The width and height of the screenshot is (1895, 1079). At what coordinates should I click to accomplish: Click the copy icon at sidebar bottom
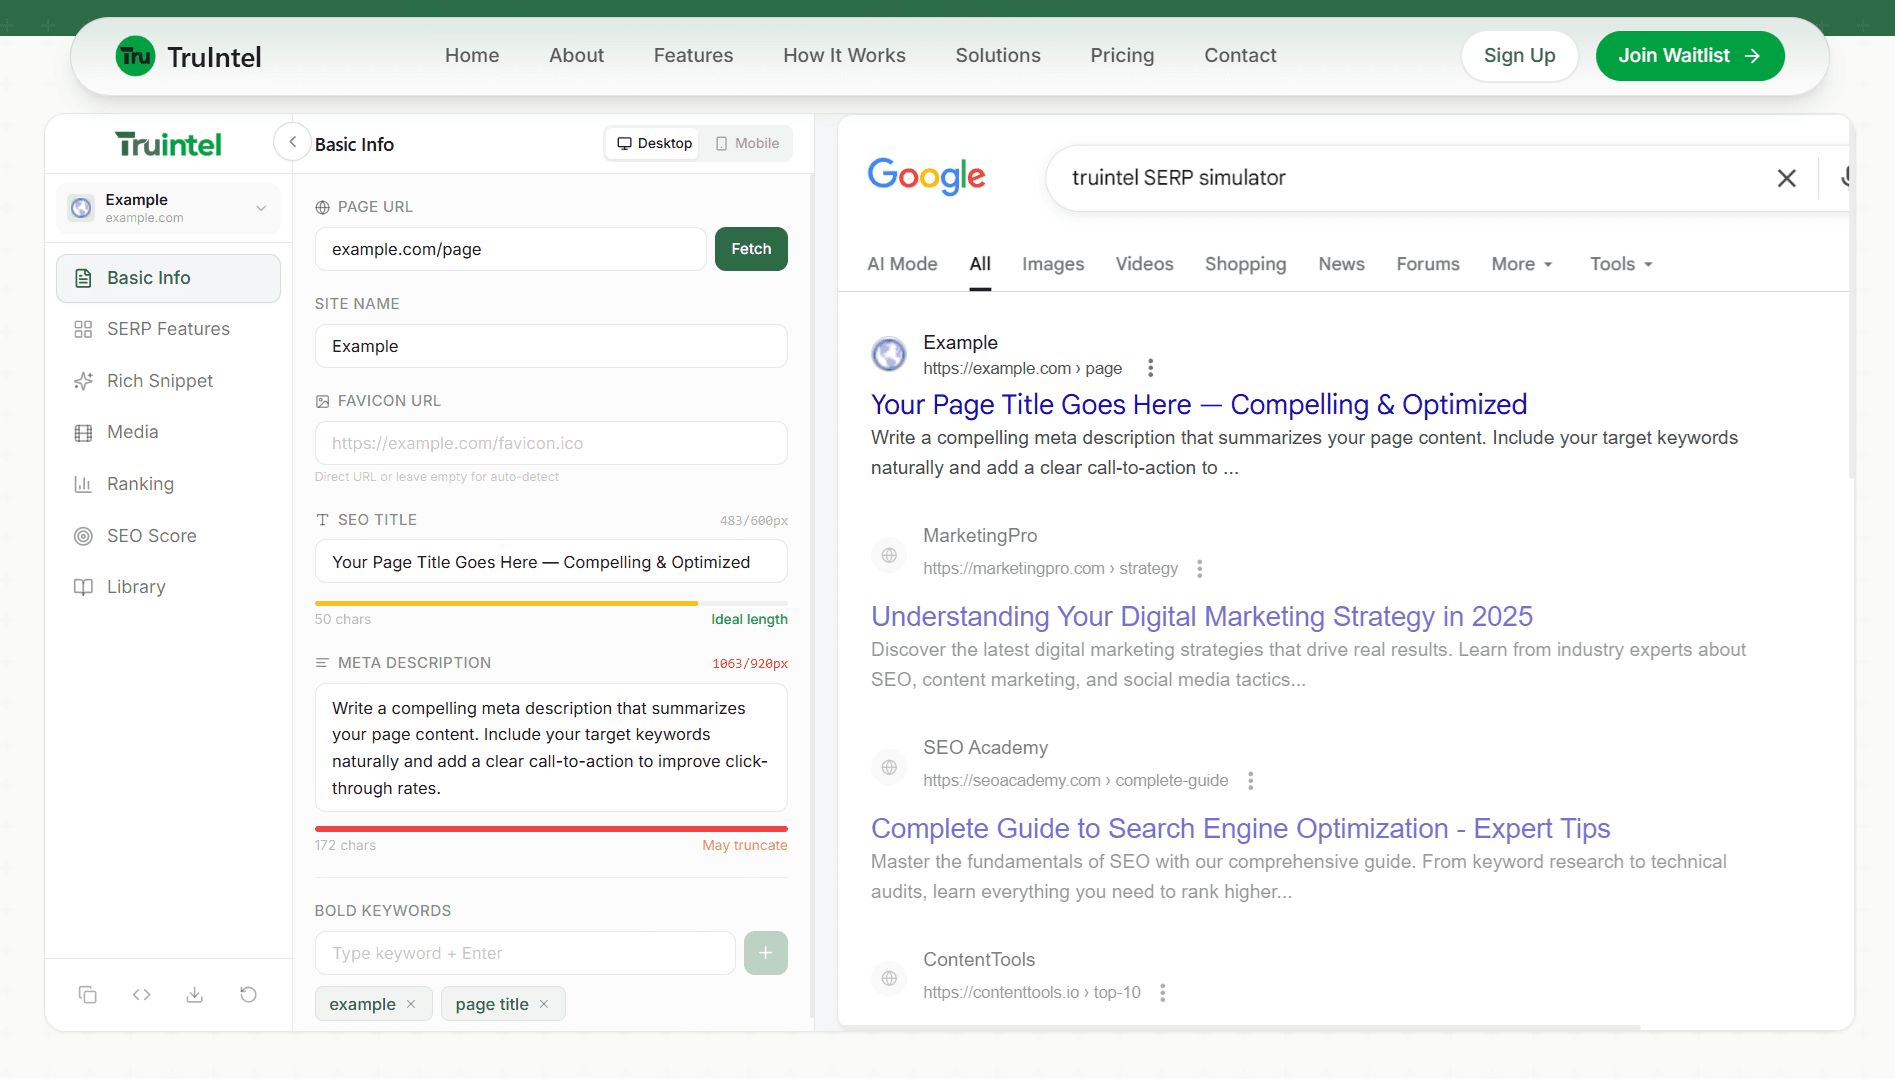[88, 994]
